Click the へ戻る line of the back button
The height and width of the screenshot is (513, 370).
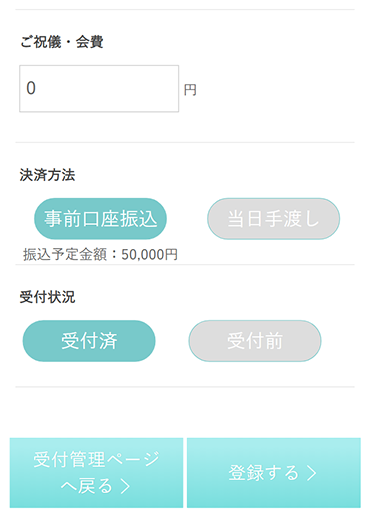coord(87,486)
